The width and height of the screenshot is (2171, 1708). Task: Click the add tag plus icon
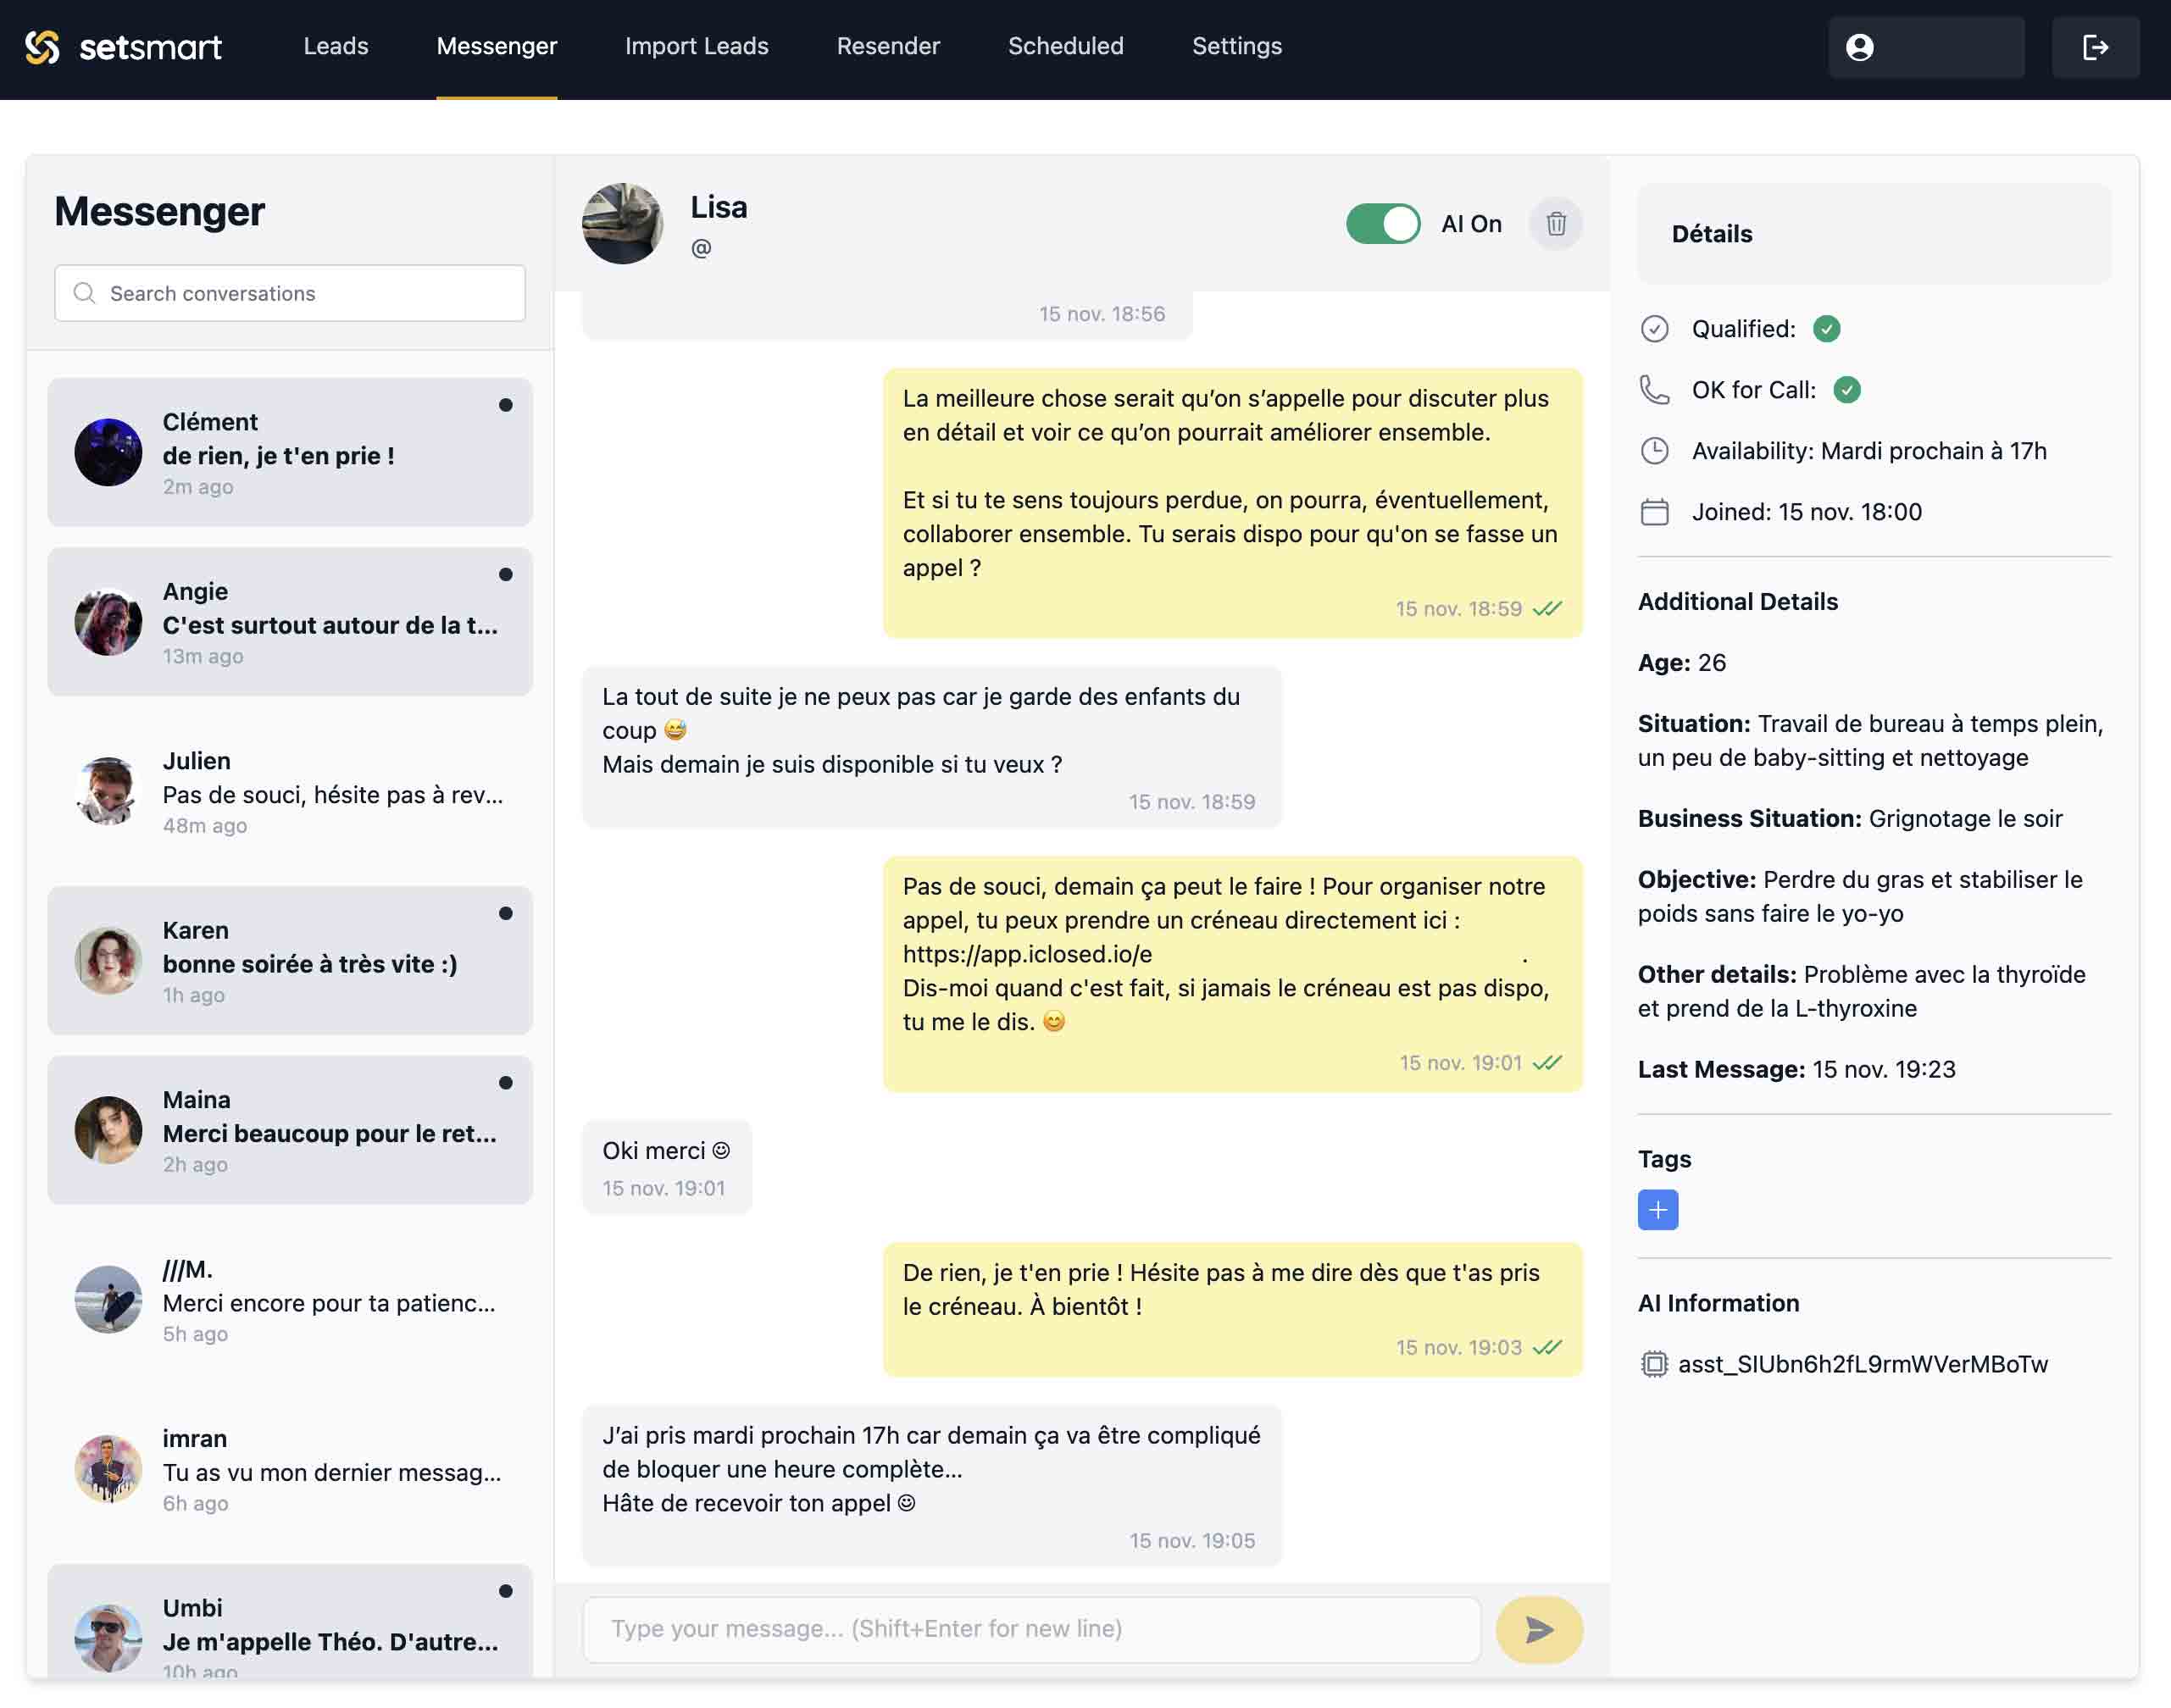click(x=1657, y=1209)
